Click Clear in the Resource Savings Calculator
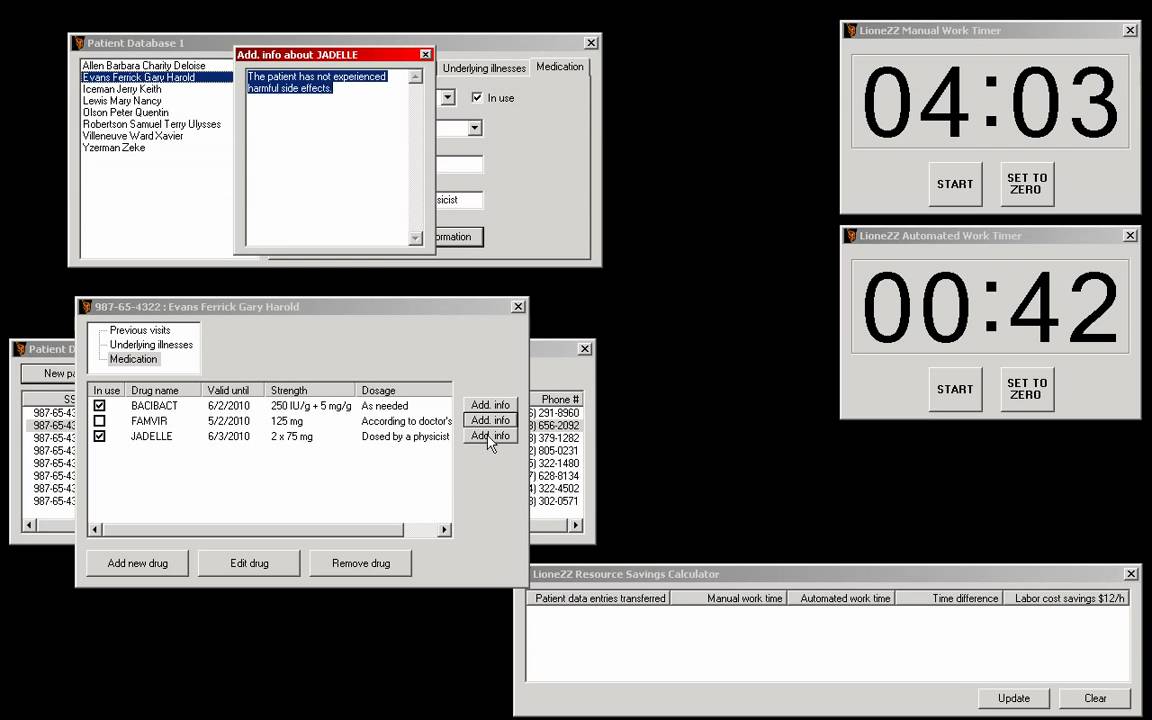 click(x=1095, y=698)
